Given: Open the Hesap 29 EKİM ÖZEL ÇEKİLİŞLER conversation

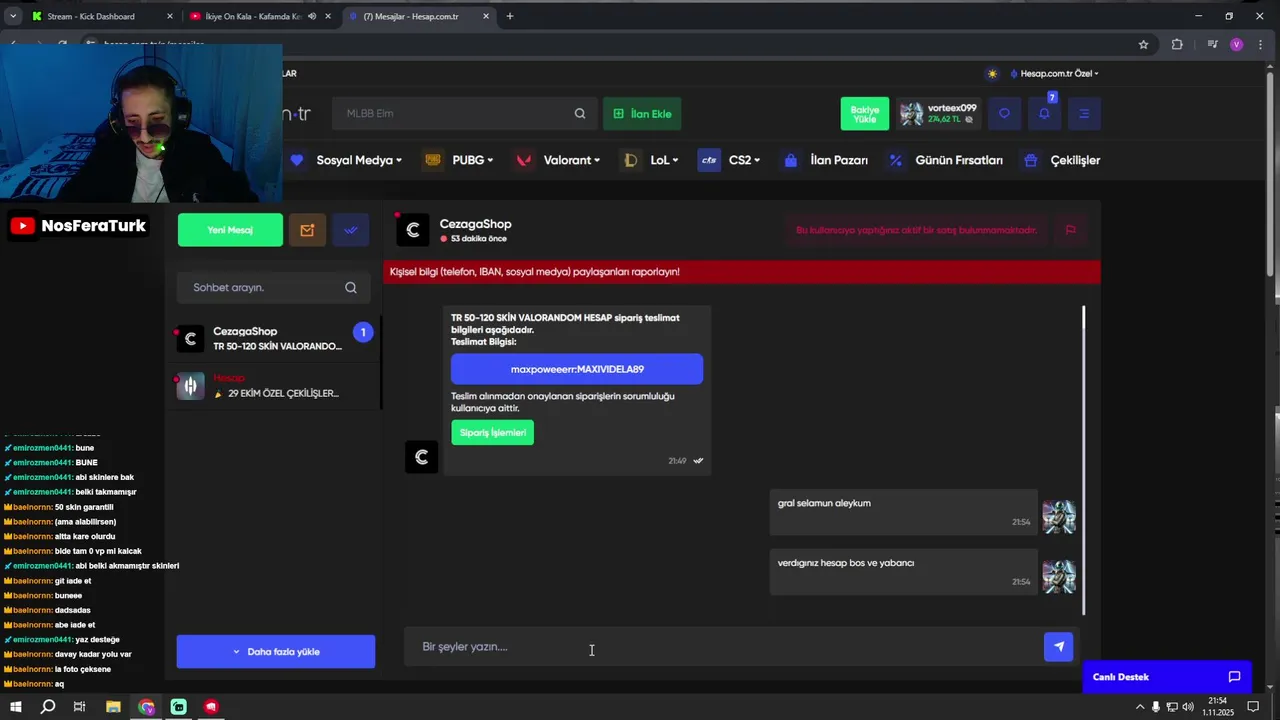Looking at the screenshot, I should point(275,386).
